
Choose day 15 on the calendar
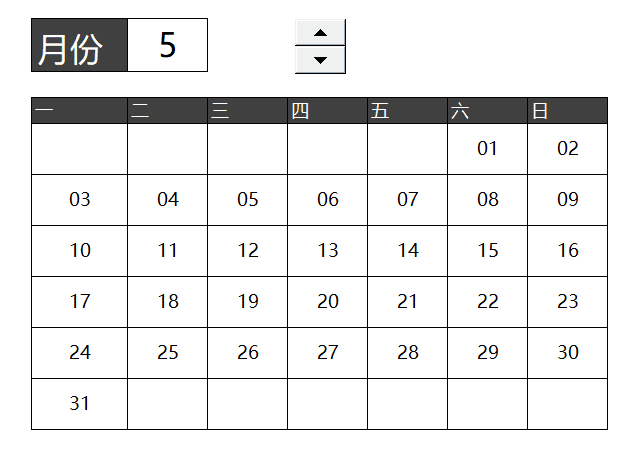tap(487, 251)
